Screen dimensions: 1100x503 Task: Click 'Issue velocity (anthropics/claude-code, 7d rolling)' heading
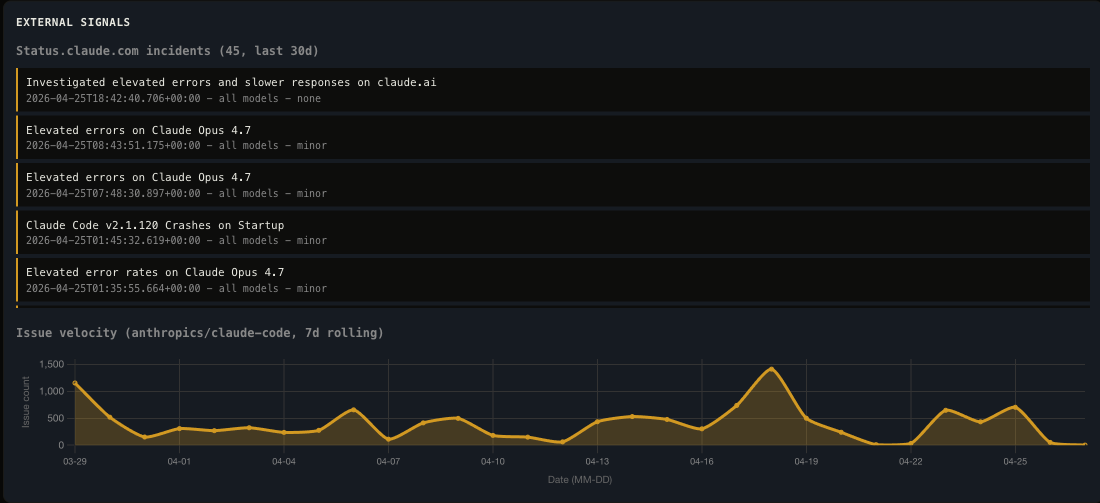(200, 333)
